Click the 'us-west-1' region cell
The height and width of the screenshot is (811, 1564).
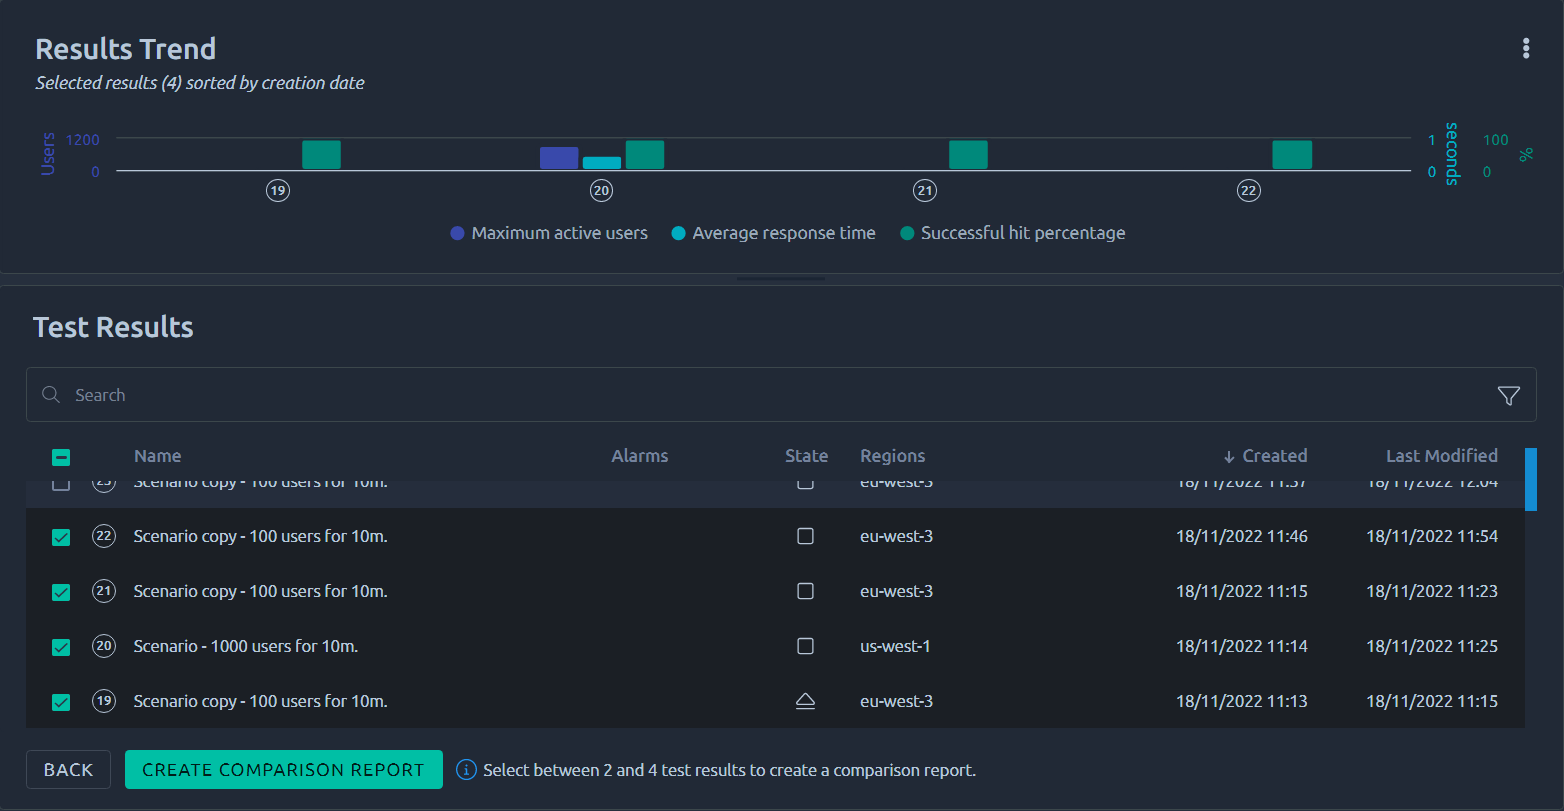click(896, 646)
